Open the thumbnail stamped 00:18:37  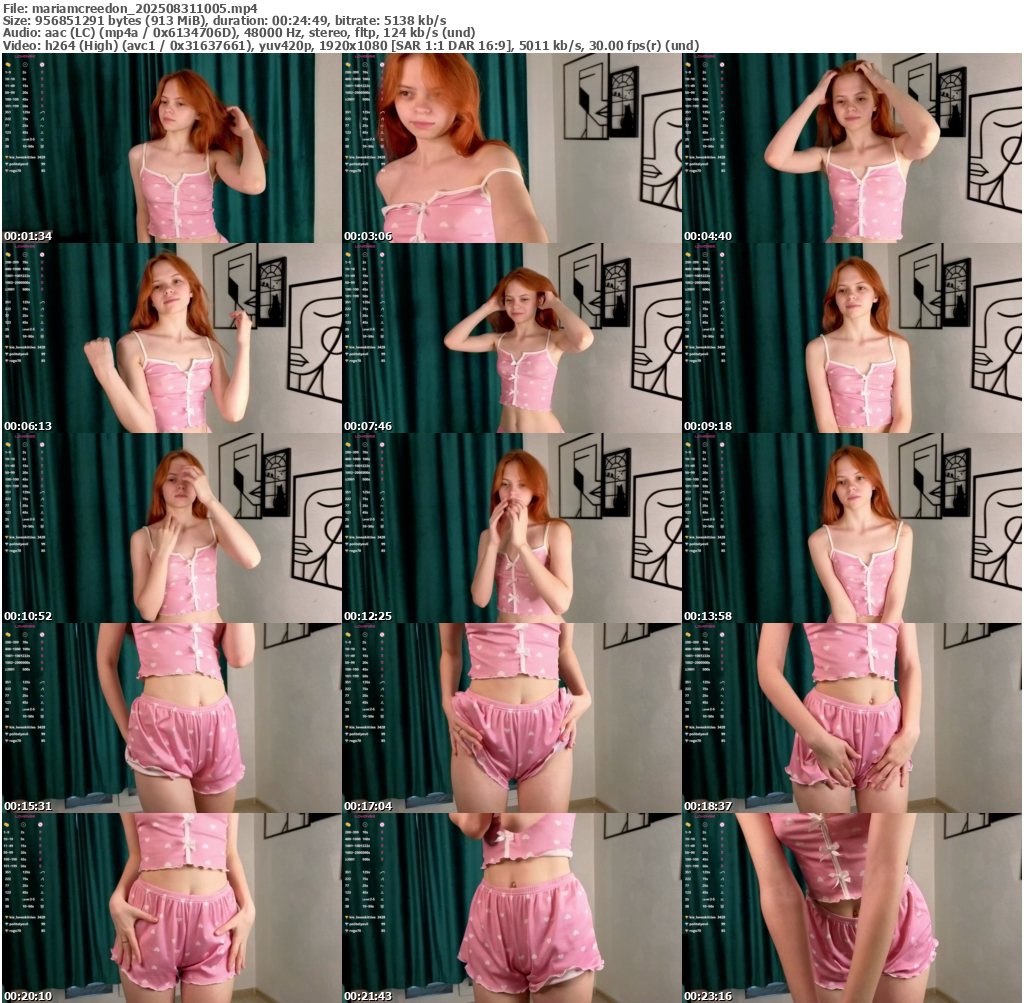(x=852, y=718)
